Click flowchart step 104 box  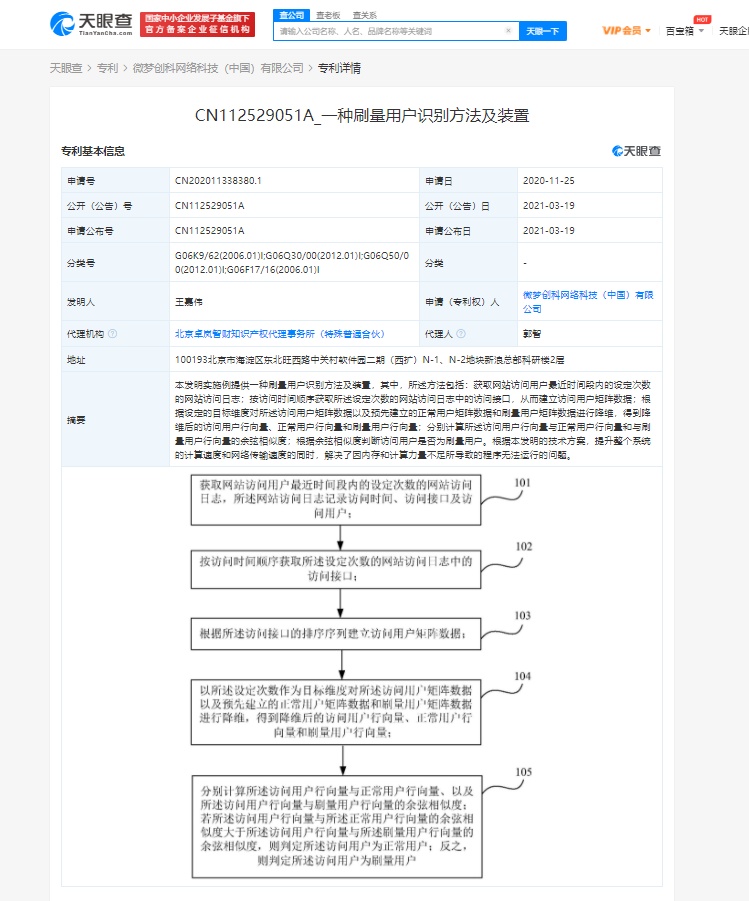click(x=336, y=712)
